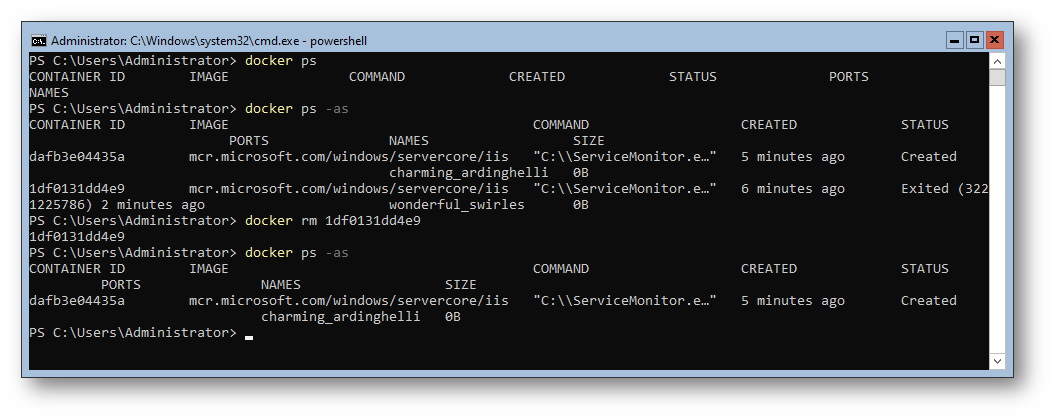Click the cmd.exe icon in title bar

(39, 40)
